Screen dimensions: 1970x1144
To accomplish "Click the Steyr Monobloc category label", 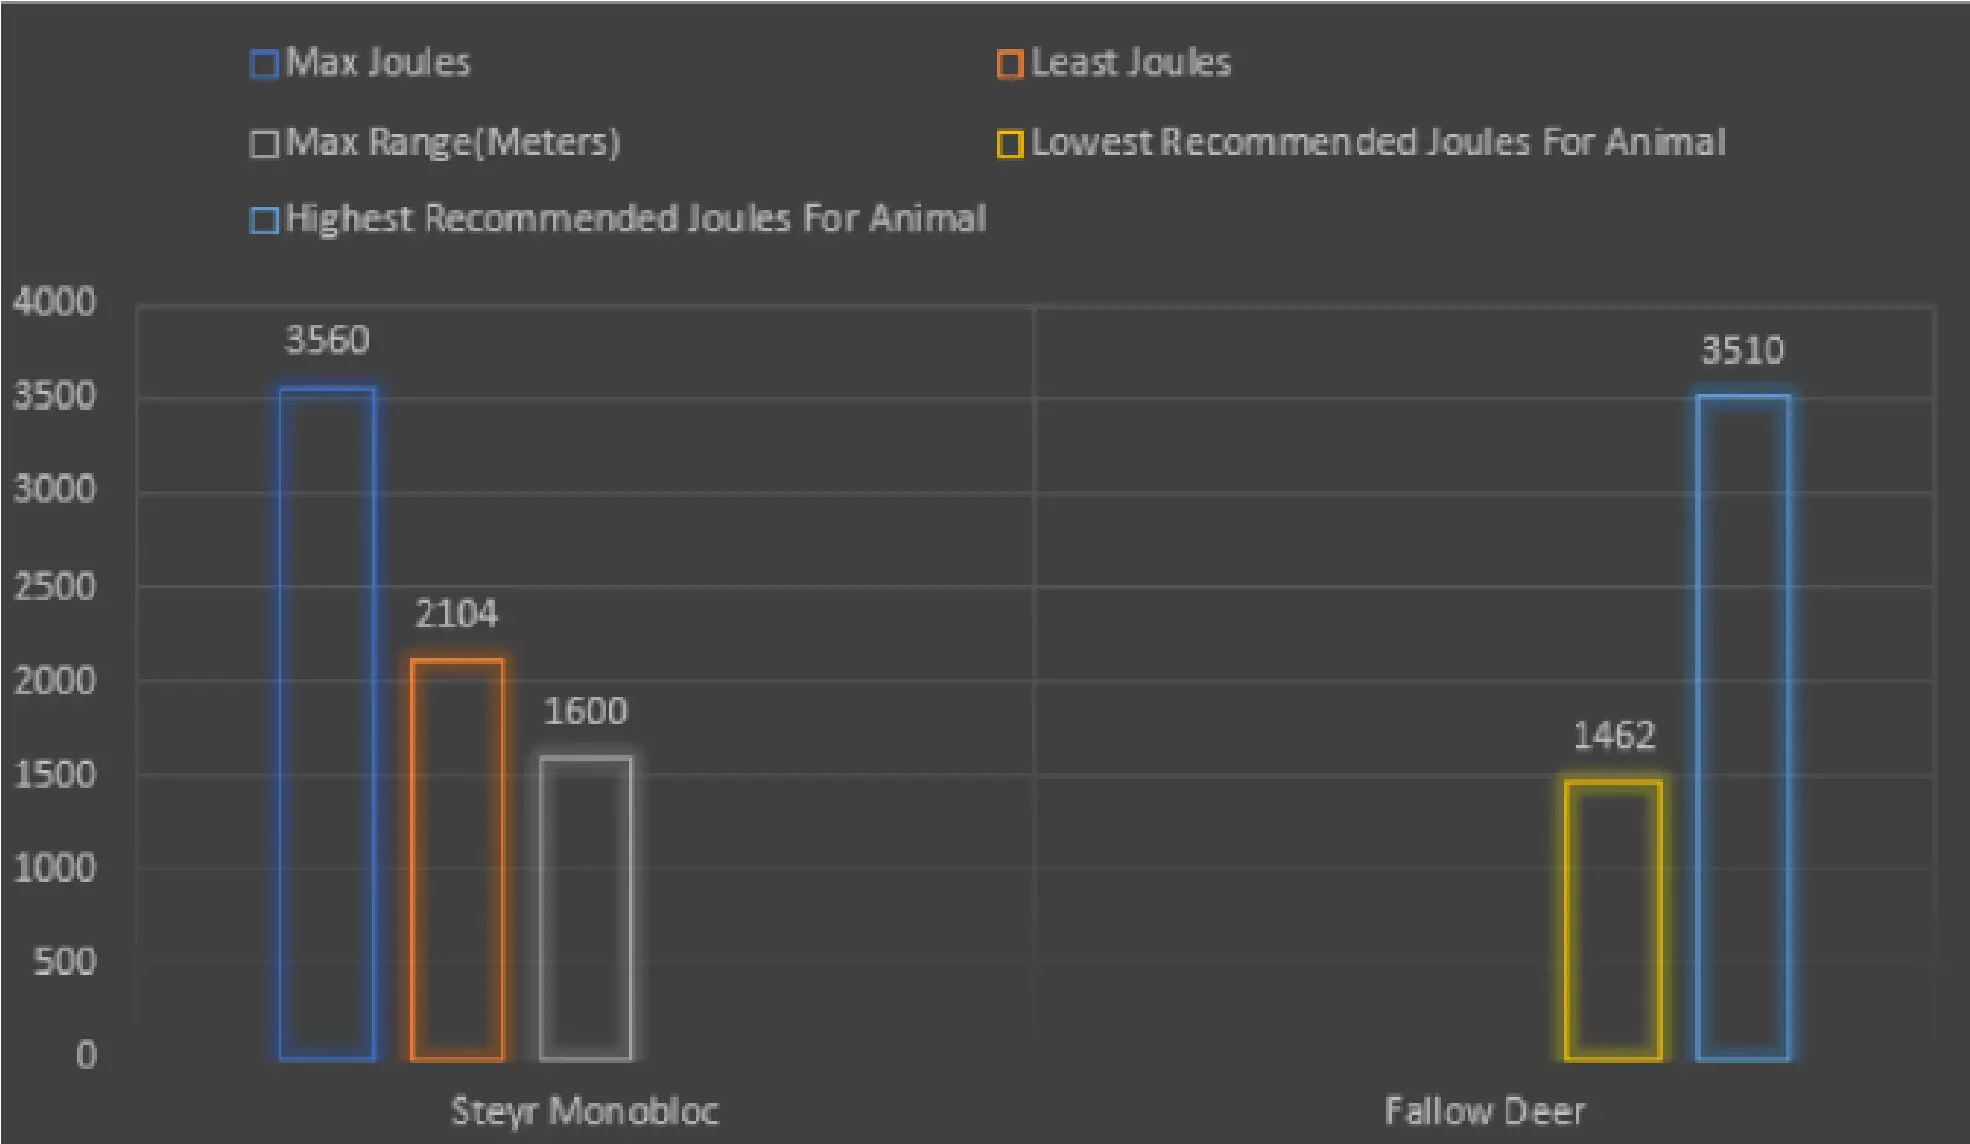I will pyautogui.click(x=585, y=1111).
